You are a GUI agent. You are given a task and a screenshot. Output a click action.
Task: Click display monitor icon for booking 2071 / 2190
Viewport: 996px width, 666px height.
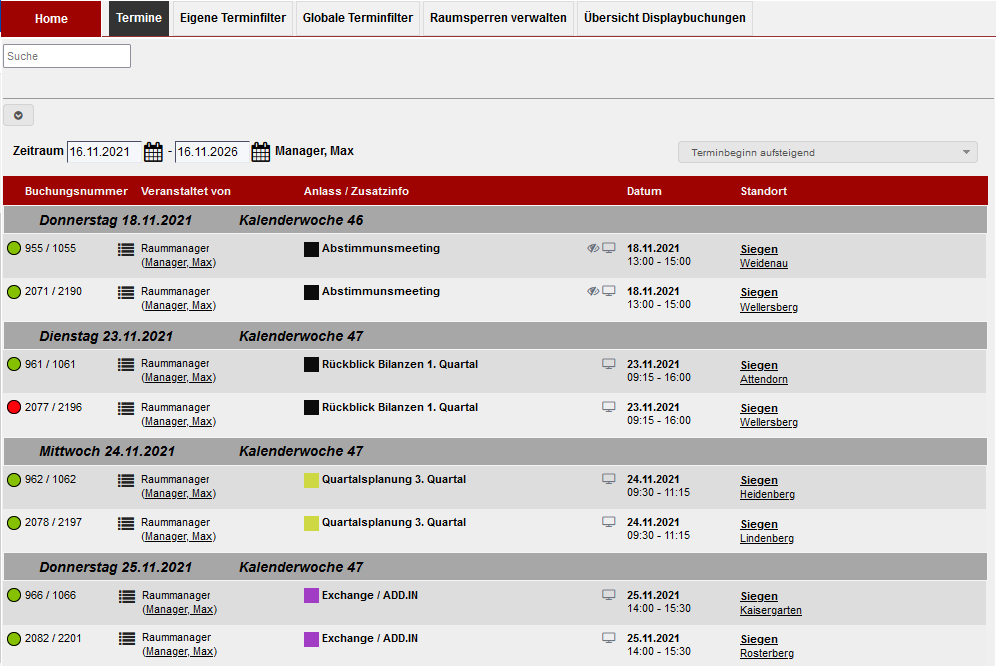(609, 292)
